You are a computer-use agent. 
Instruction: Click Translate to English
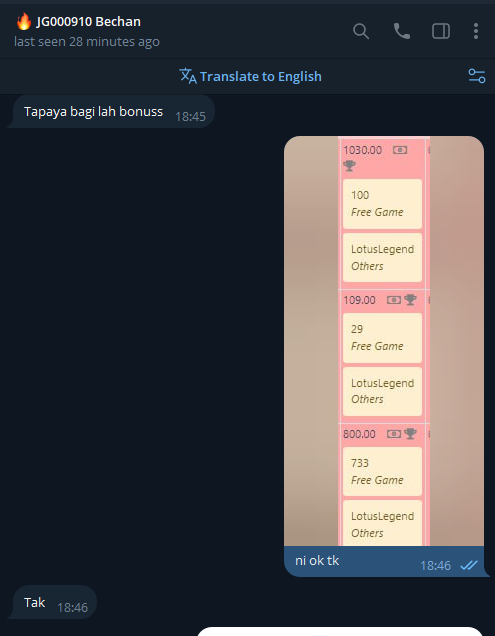coord(261,76)
